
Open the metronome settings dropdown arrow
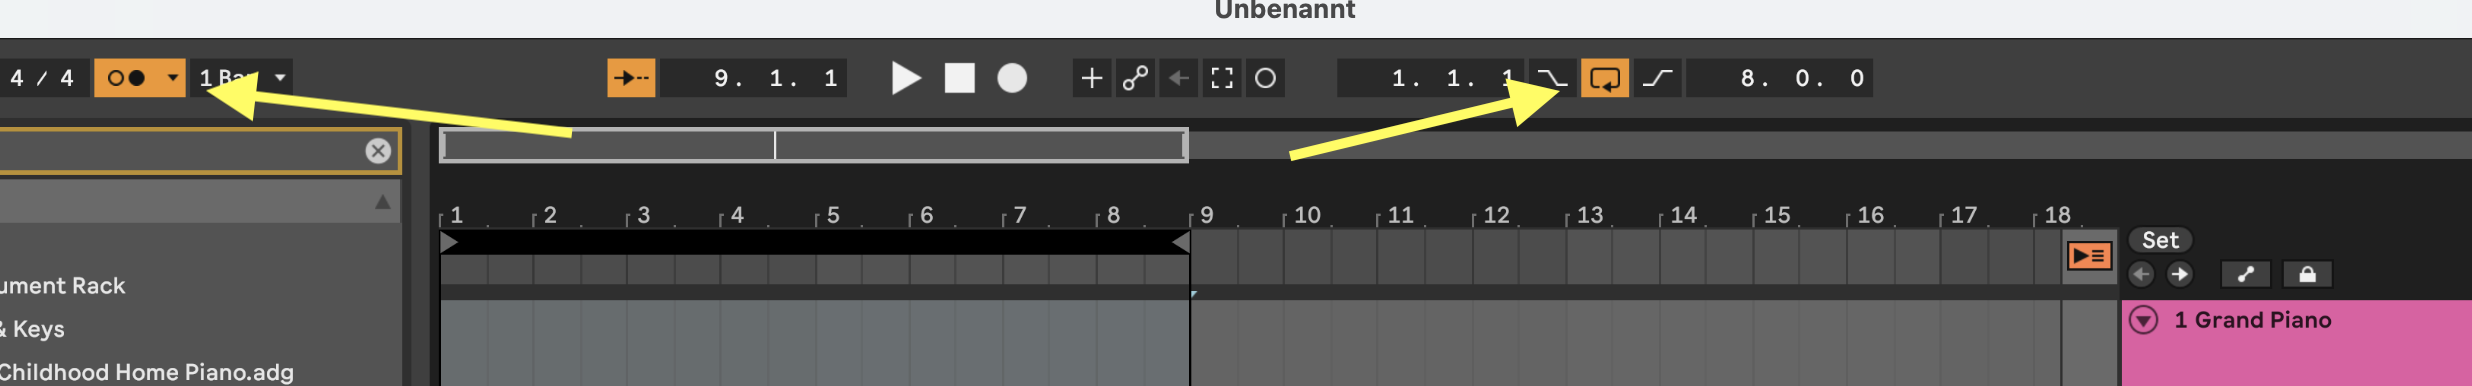173,78
